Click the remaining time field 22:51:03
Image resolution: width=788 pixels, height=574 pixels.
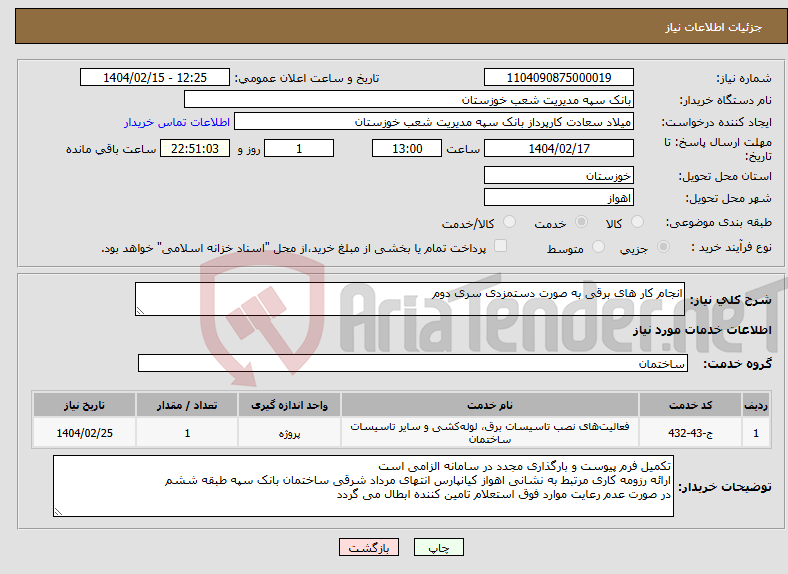click(x=195, y=148)
